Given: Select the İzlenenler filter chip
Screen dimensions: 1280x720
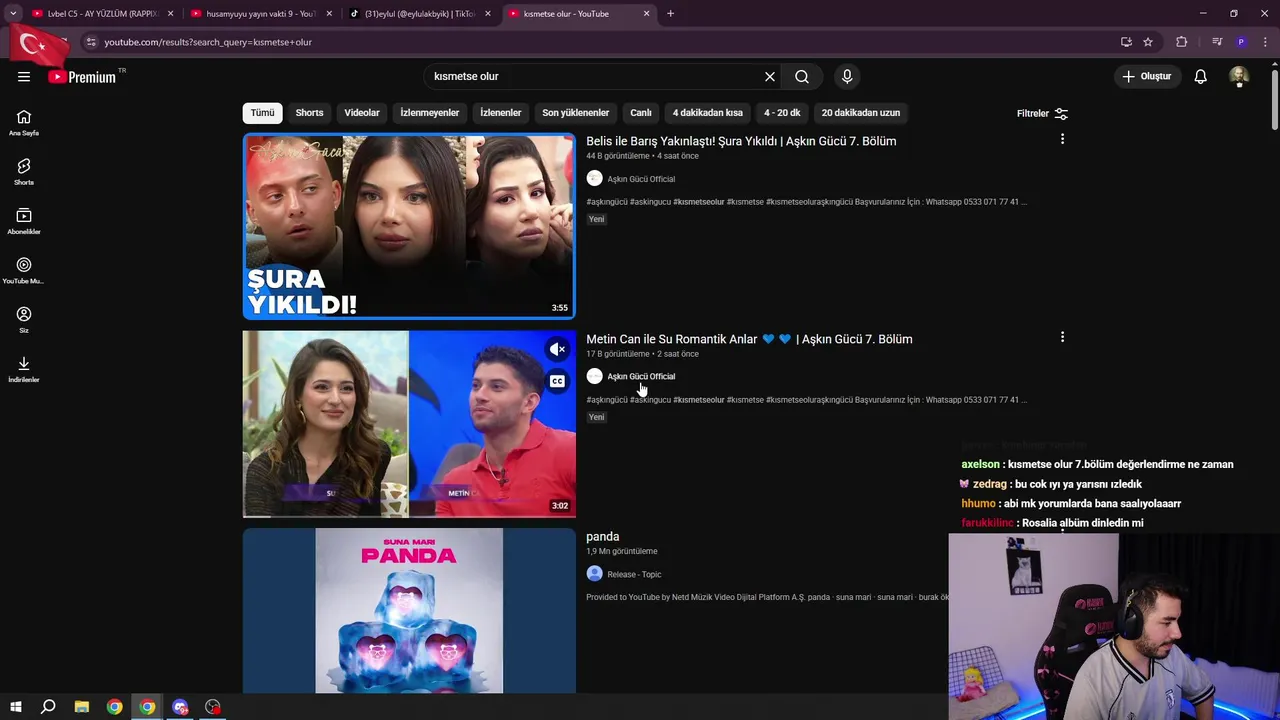Looking at the screenshot, I should (501, 113).
